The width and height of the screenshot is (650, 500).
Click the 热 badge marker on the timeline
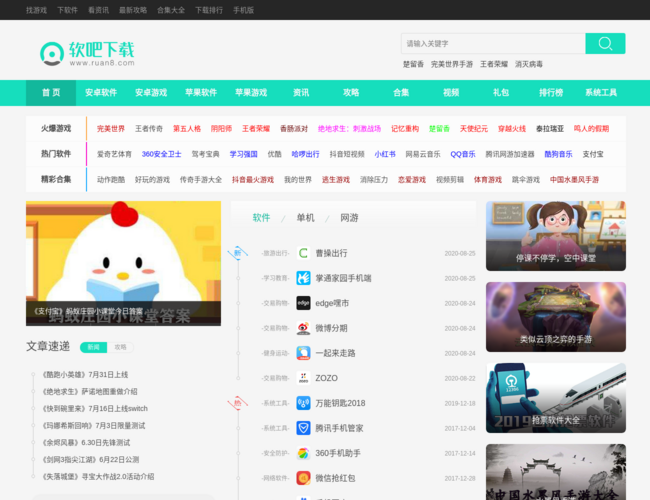click(238, 403)
